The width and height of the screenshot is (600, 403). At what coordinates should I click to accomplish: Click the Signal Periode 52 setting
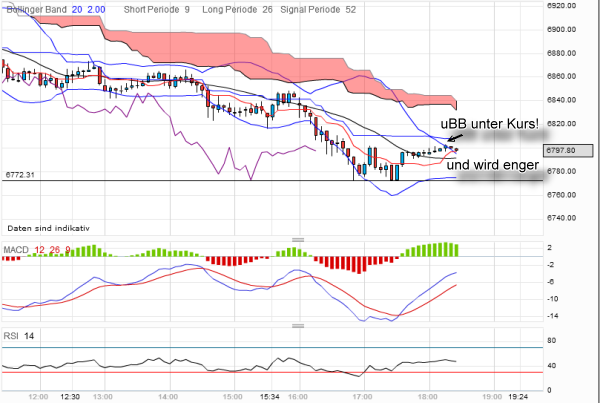pos(318,10)
